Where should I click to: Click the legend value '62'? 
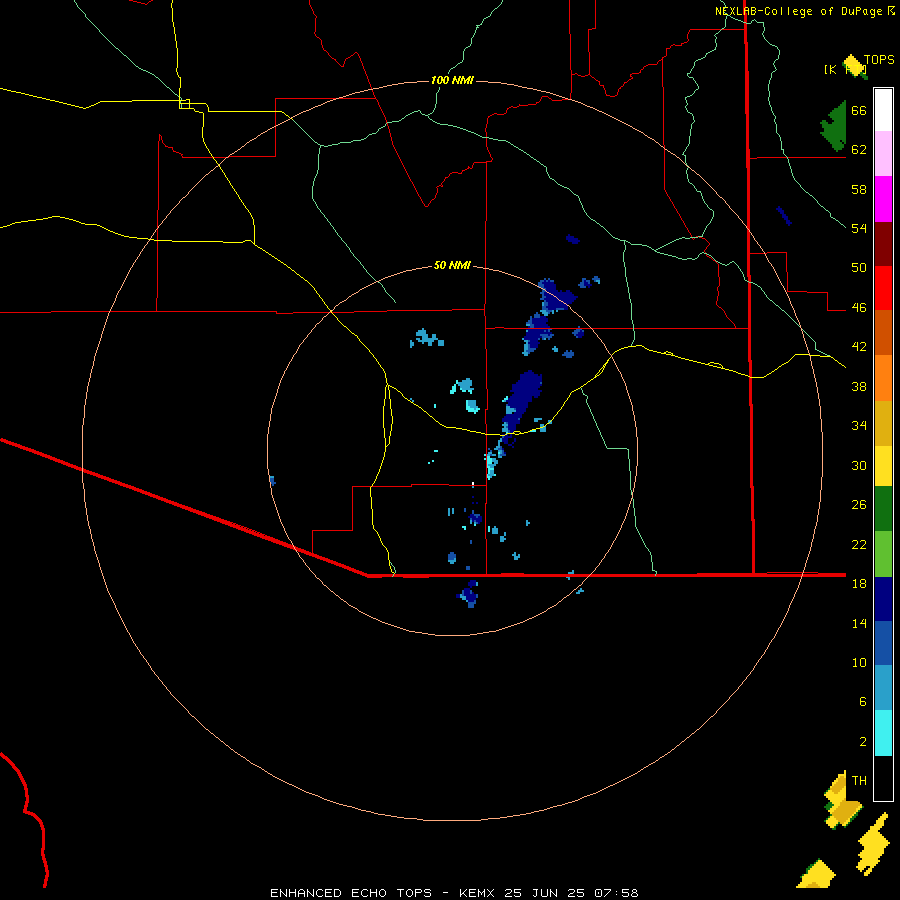coord(859,150)
